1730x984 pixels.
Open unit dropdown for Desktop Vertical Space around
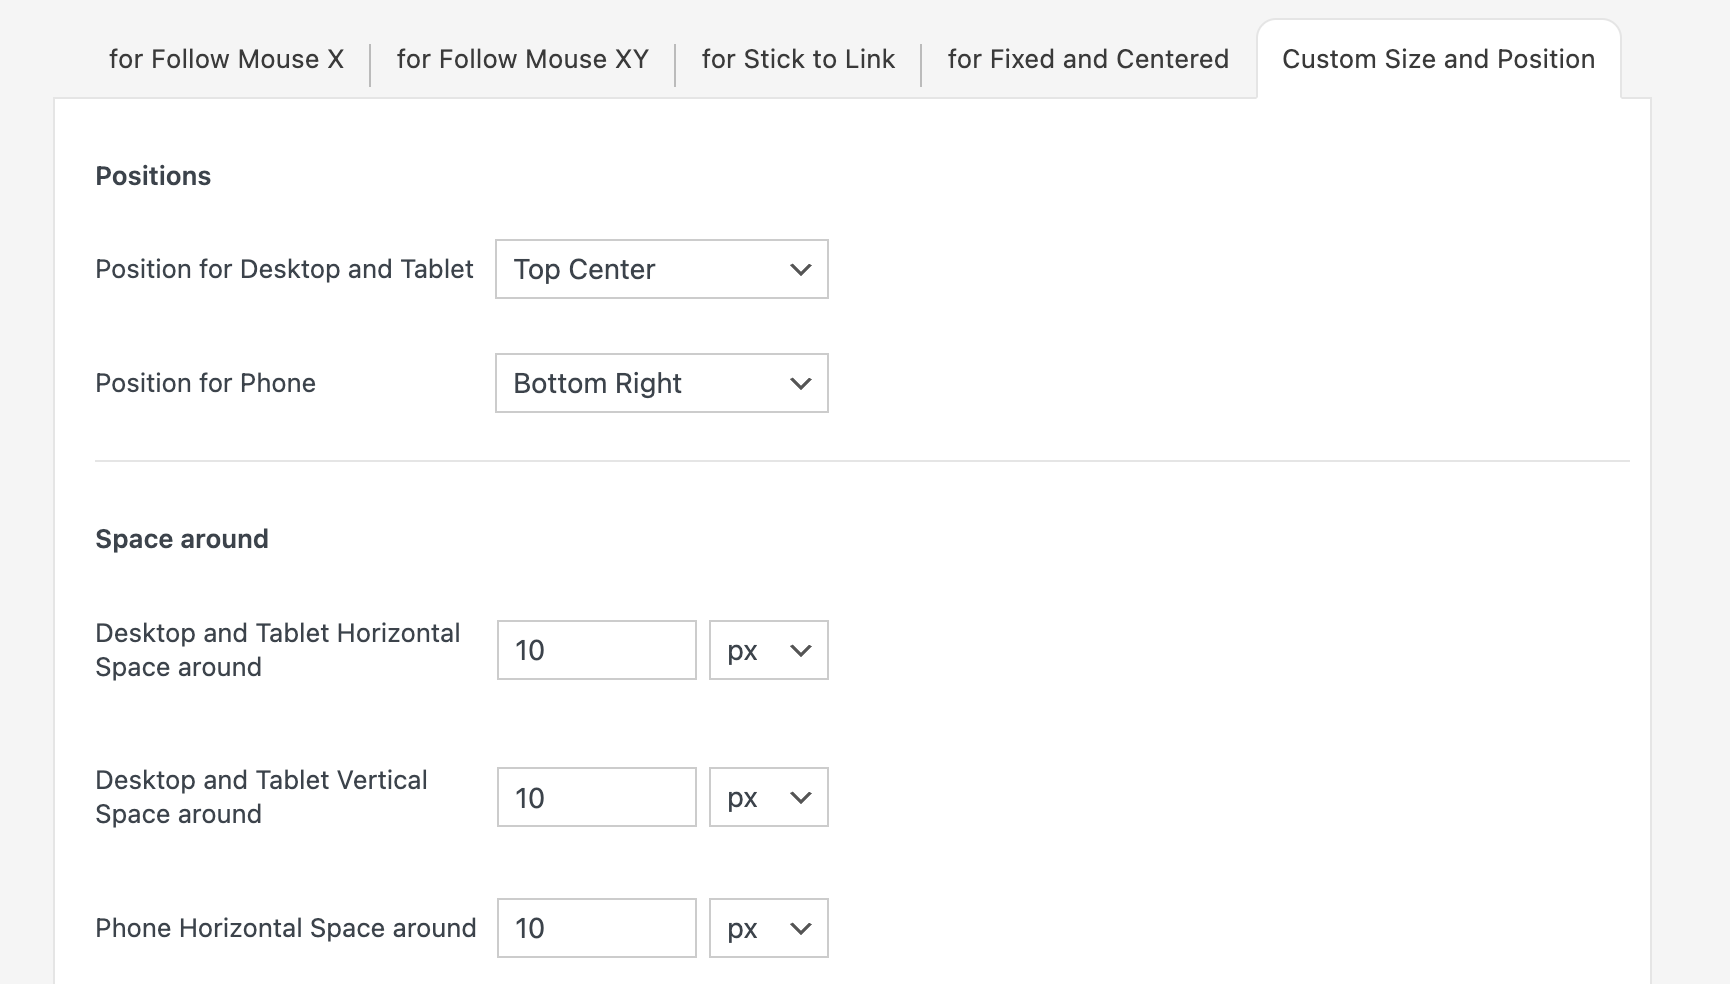click(768, 797)
